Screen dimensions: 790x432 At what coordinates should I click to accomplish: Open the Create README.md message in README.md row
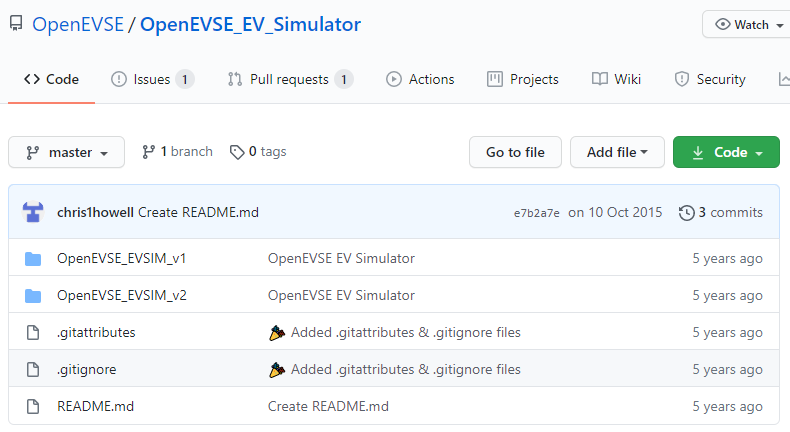pyautogui.click(x=328, y=406)
